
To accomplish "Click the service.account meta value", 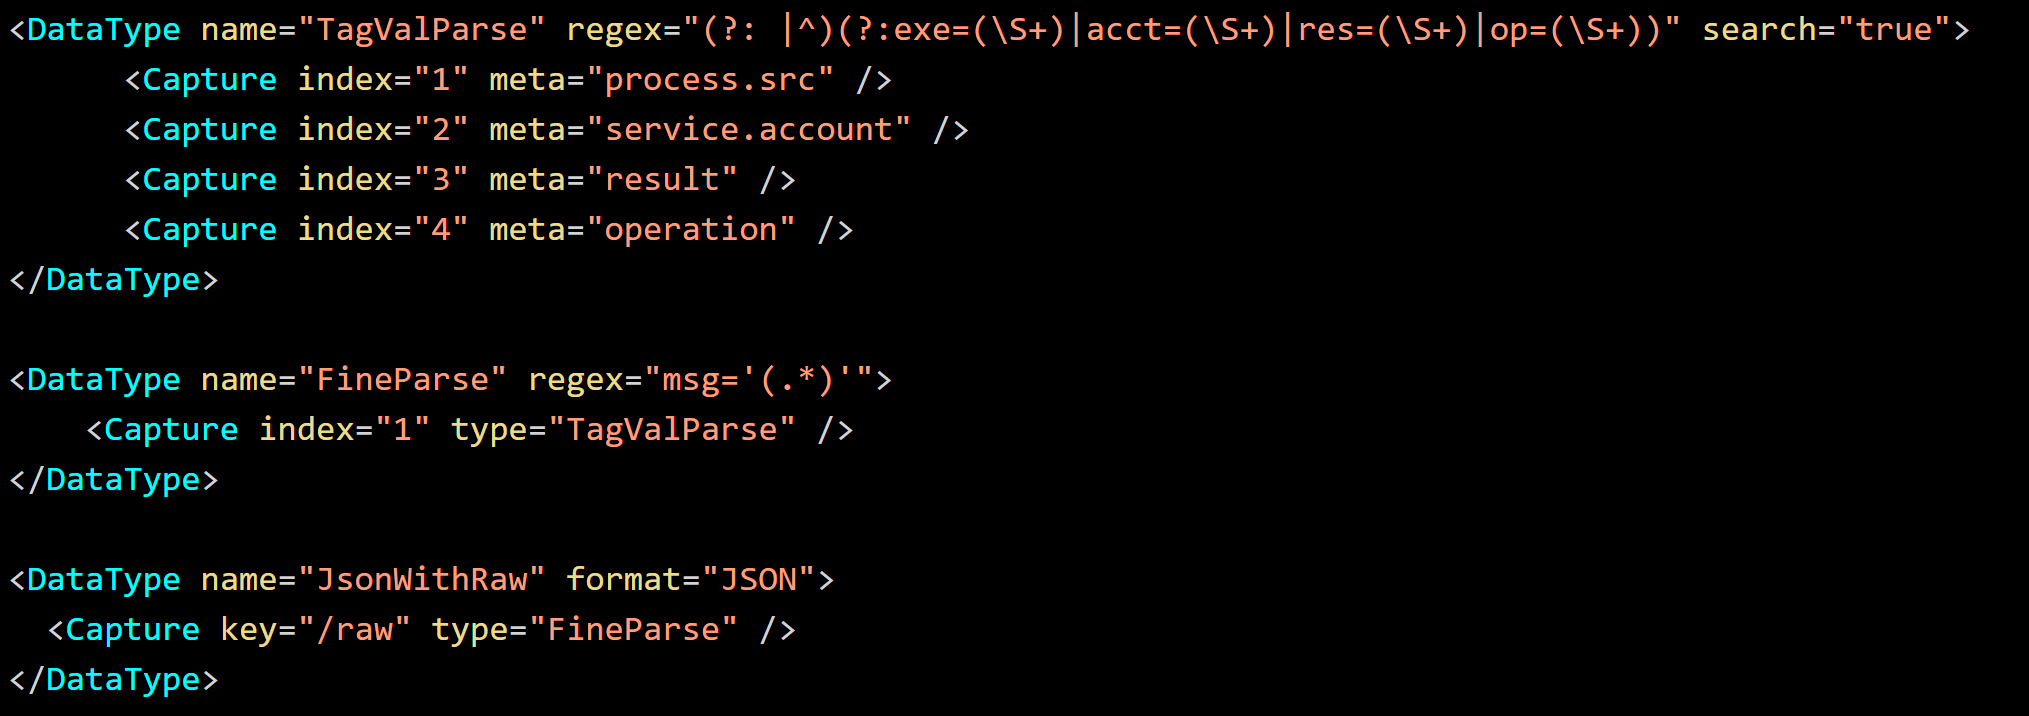I will coord(749,130).
